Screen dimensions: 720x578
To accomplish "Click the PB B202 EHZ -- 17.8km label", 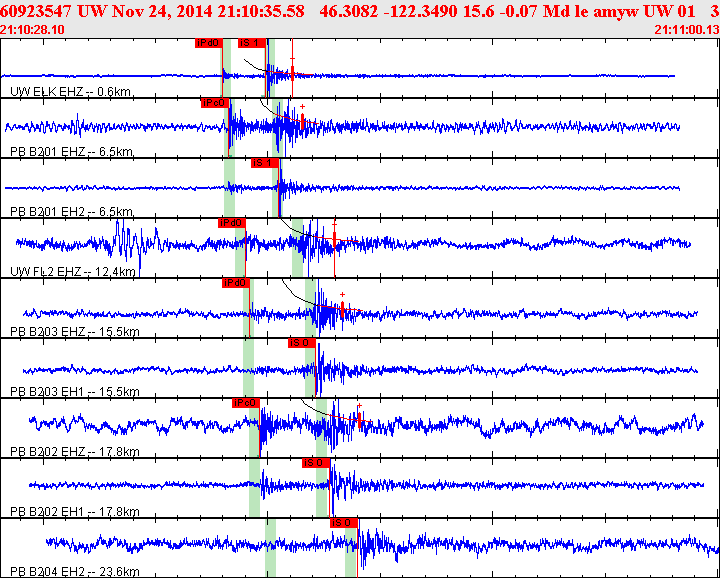I will tap(75, 452).
